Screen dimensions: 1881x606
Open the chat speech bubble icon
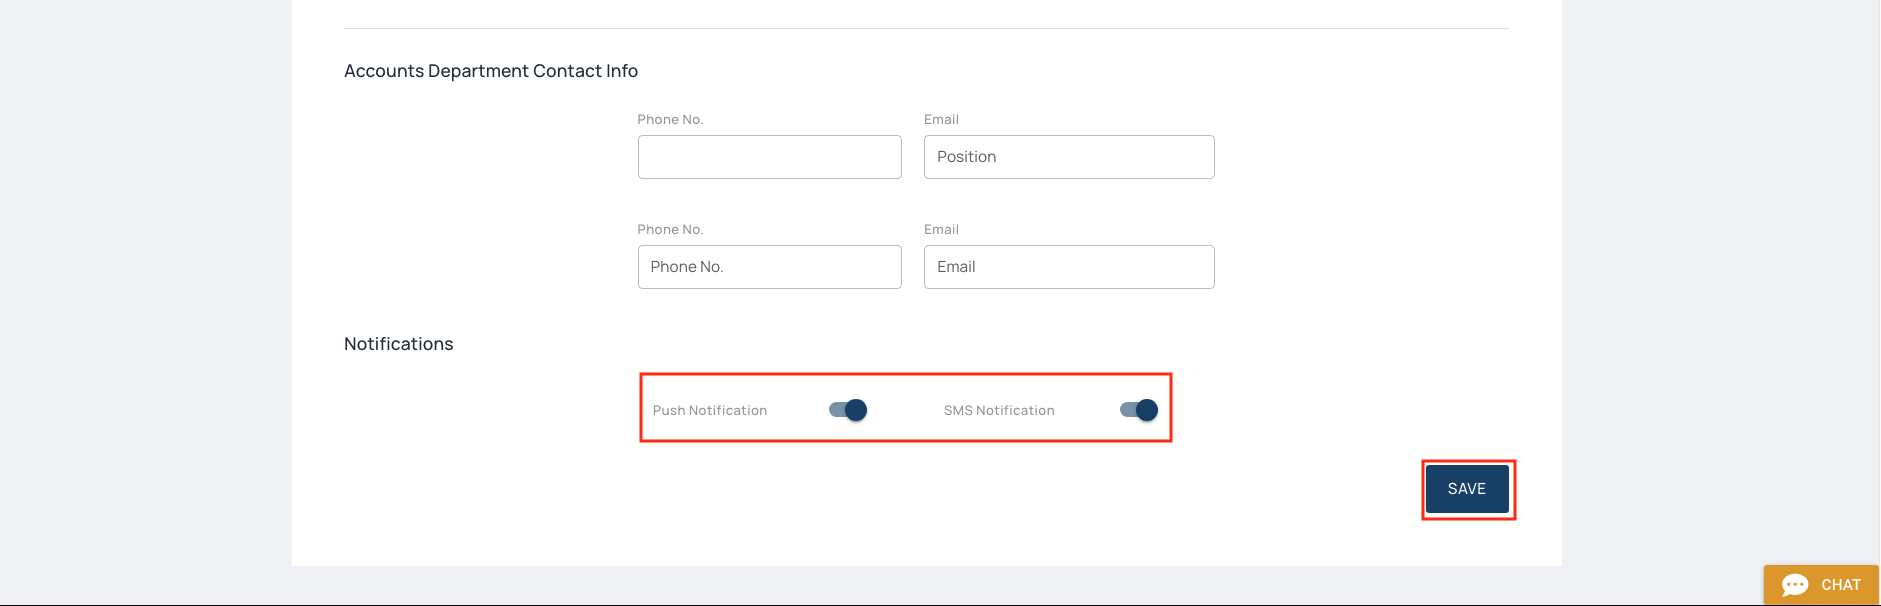point(1795,585)
